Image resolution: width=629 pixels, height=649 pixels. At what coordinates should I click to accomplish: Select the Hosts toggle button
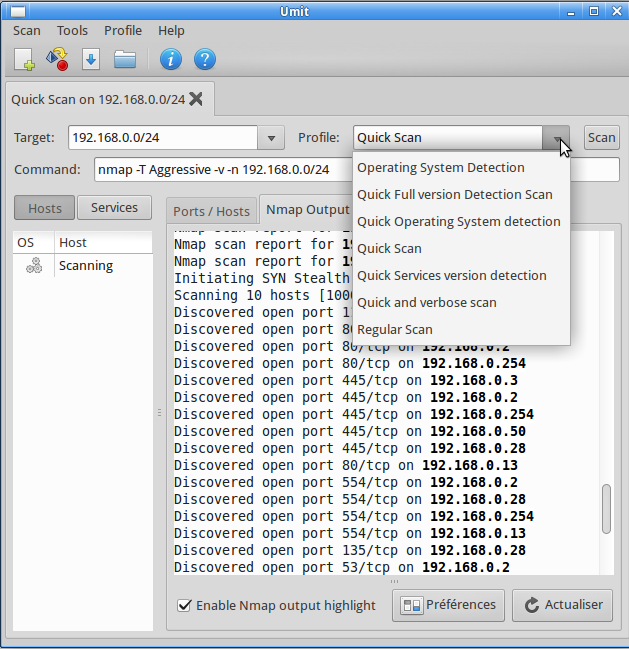[45, 208]
